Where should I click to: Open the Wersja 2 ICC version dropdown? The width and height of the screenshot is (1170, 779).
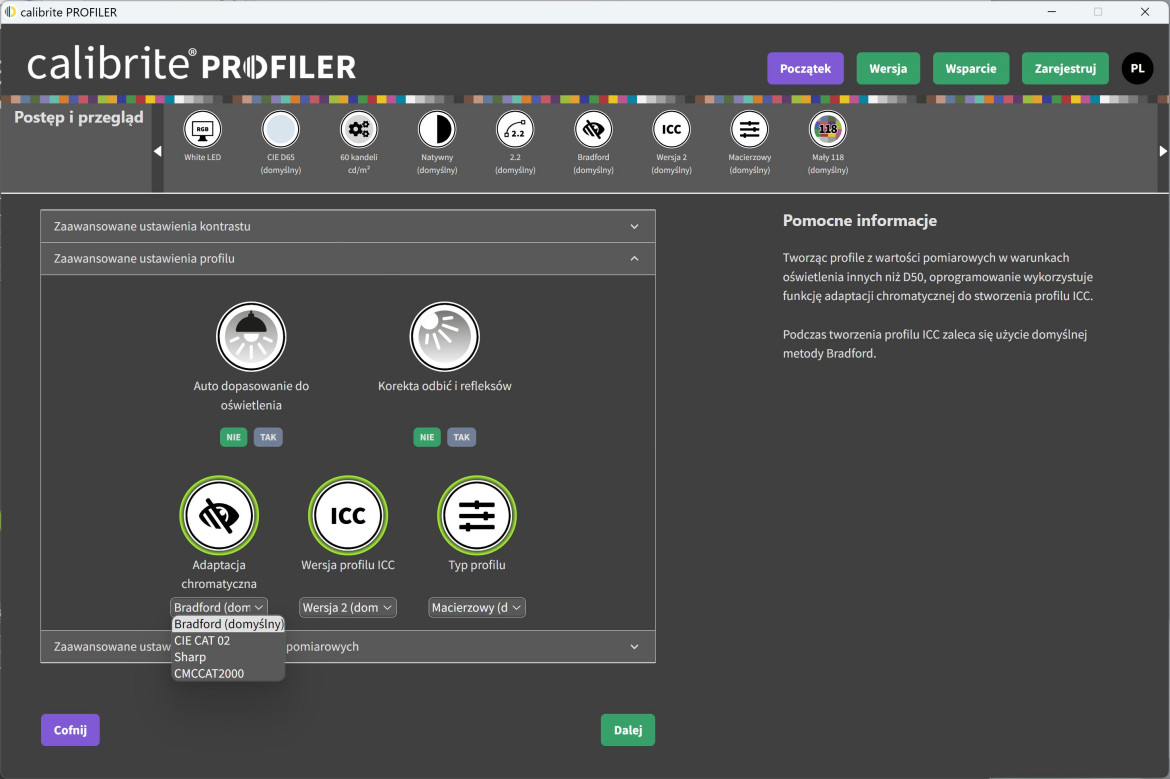coord(348,607)
